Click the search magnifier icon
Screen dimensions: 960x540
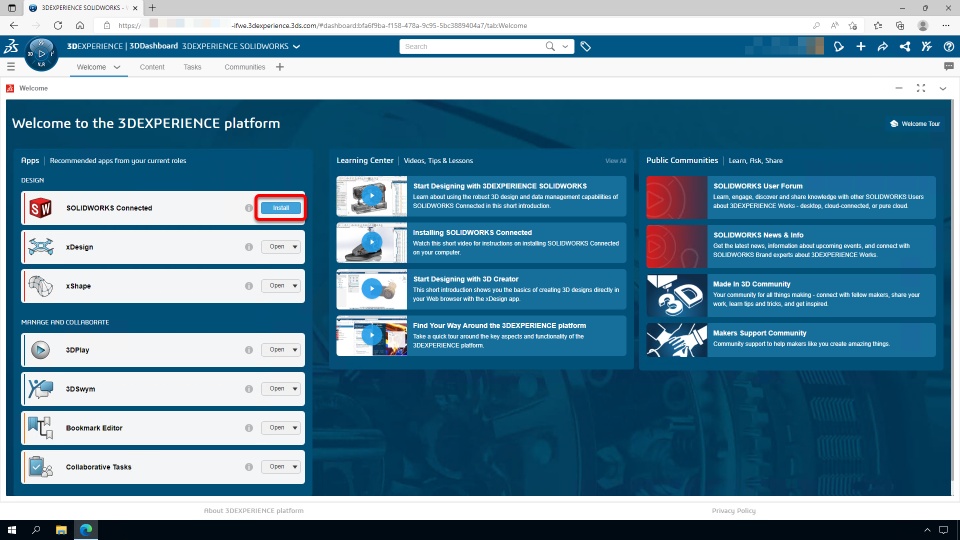[x=550, y=47]
